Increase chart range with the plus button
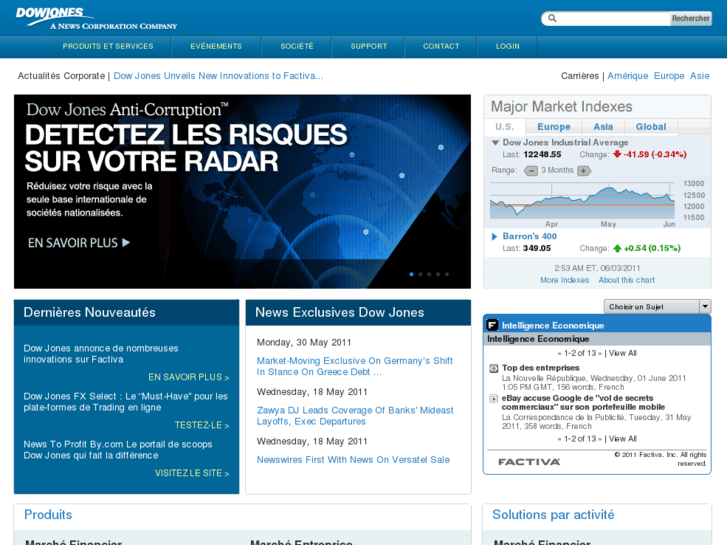Viewport: 727px width, 545px height. [x=584, y=171]
